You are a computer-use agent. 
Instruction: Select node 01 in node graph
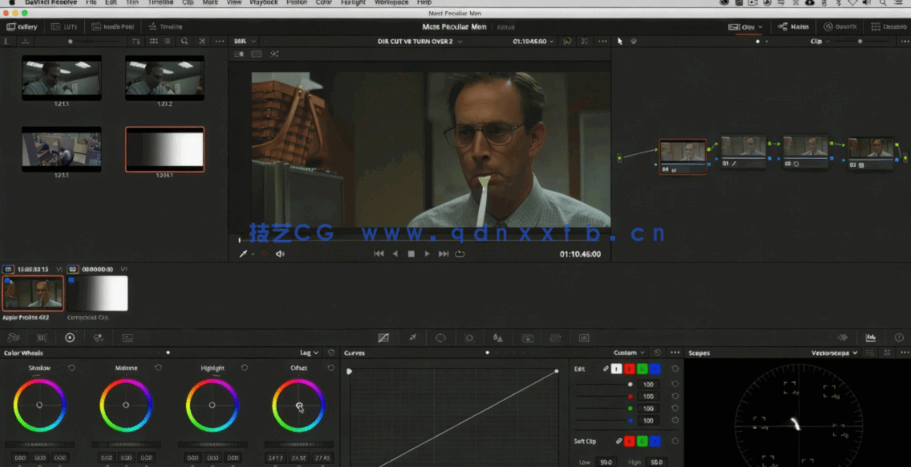[744, 152]
